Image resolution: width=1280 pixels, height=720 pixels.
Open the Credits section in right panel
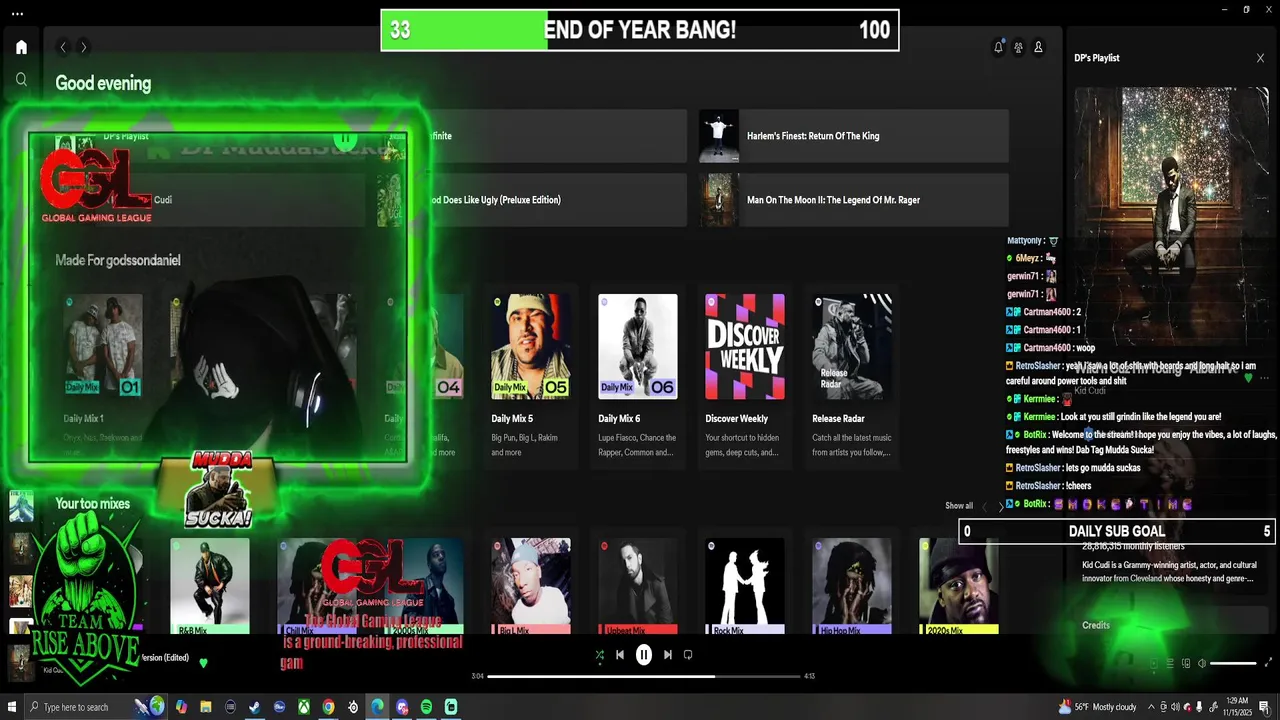pyautogui.click(x=1096, y=625)
